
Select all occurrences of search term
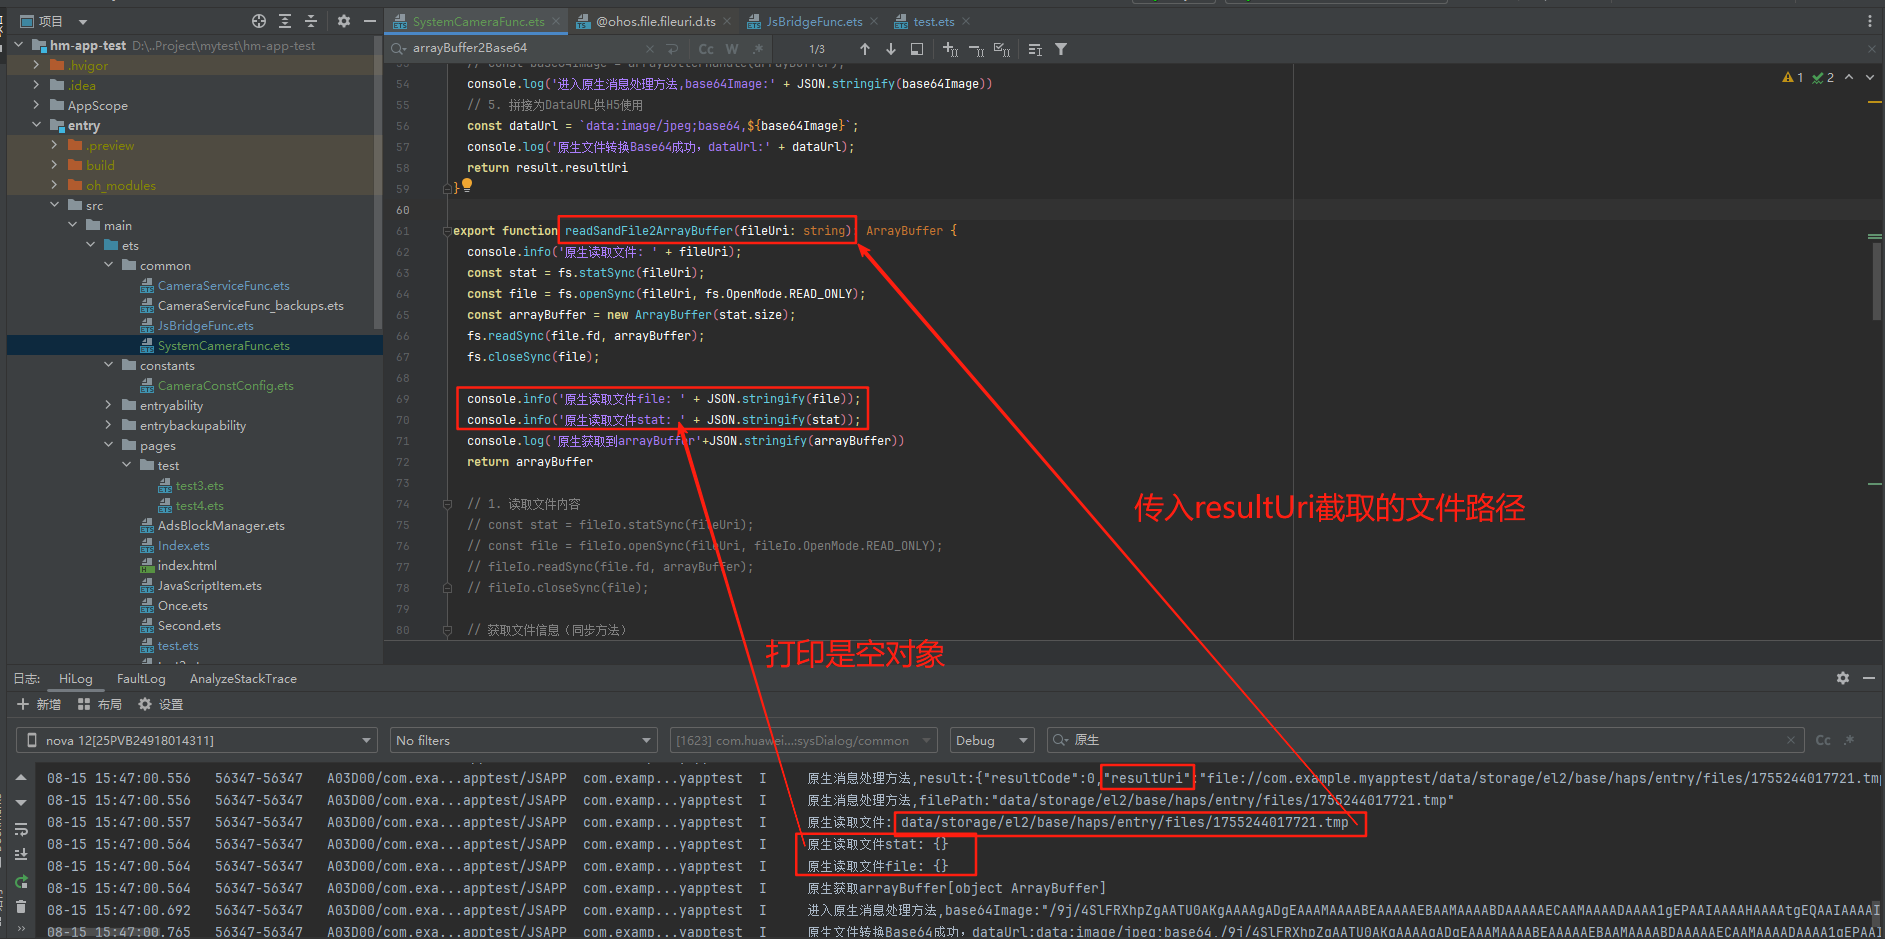[1002, 49]
